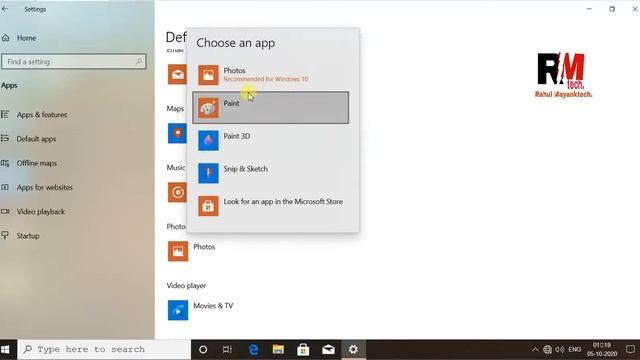Click the taskbar clock and date
This screenshot has width=640, height=360.
[602, 349]
